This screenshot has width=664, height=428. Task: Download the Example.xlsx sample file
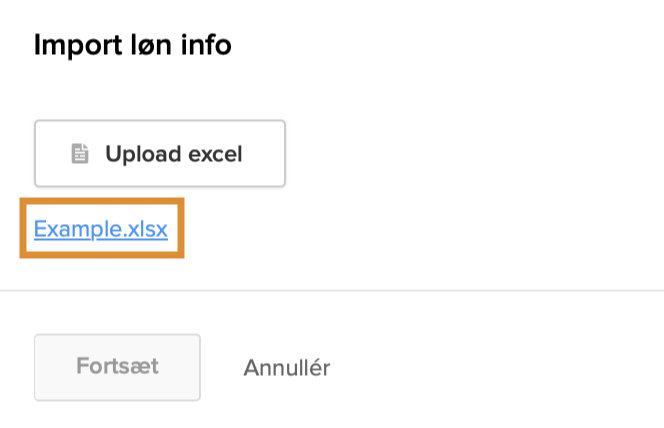coord(101,229)
